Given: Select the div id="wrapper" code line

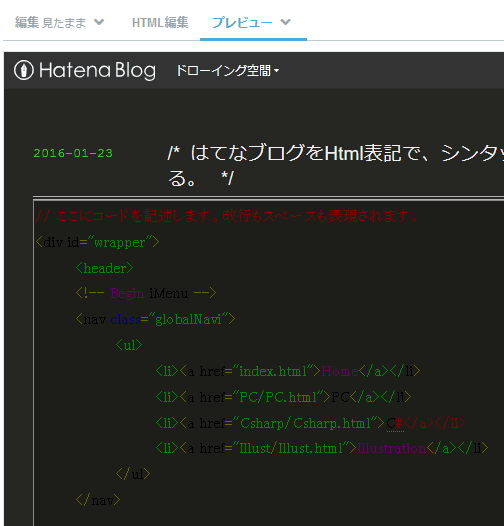Looking at the screenshot, I should (97, 242).
